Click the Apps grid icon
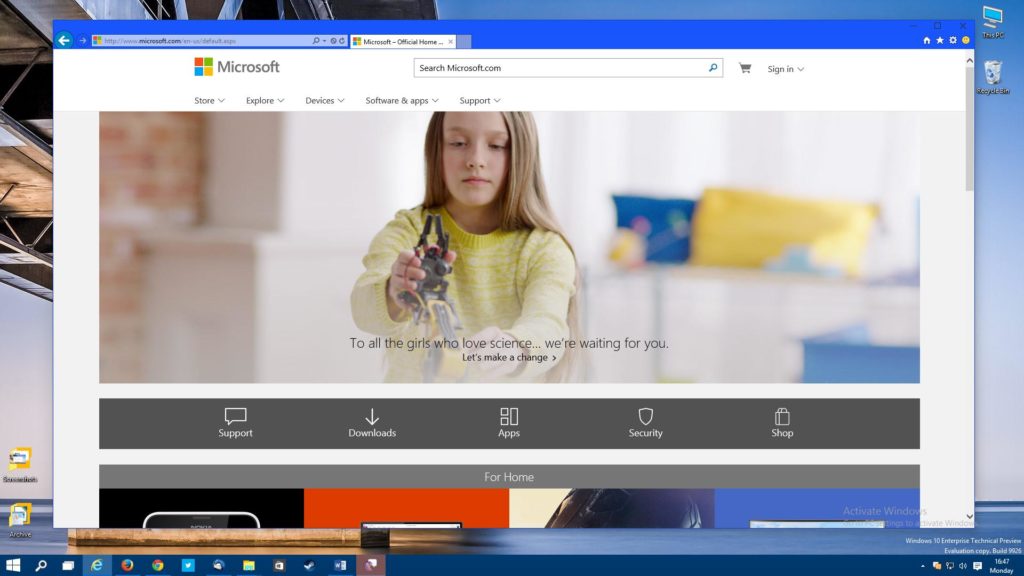Image resolution: width=1024 pixels, height=576 pixels. 509,416
